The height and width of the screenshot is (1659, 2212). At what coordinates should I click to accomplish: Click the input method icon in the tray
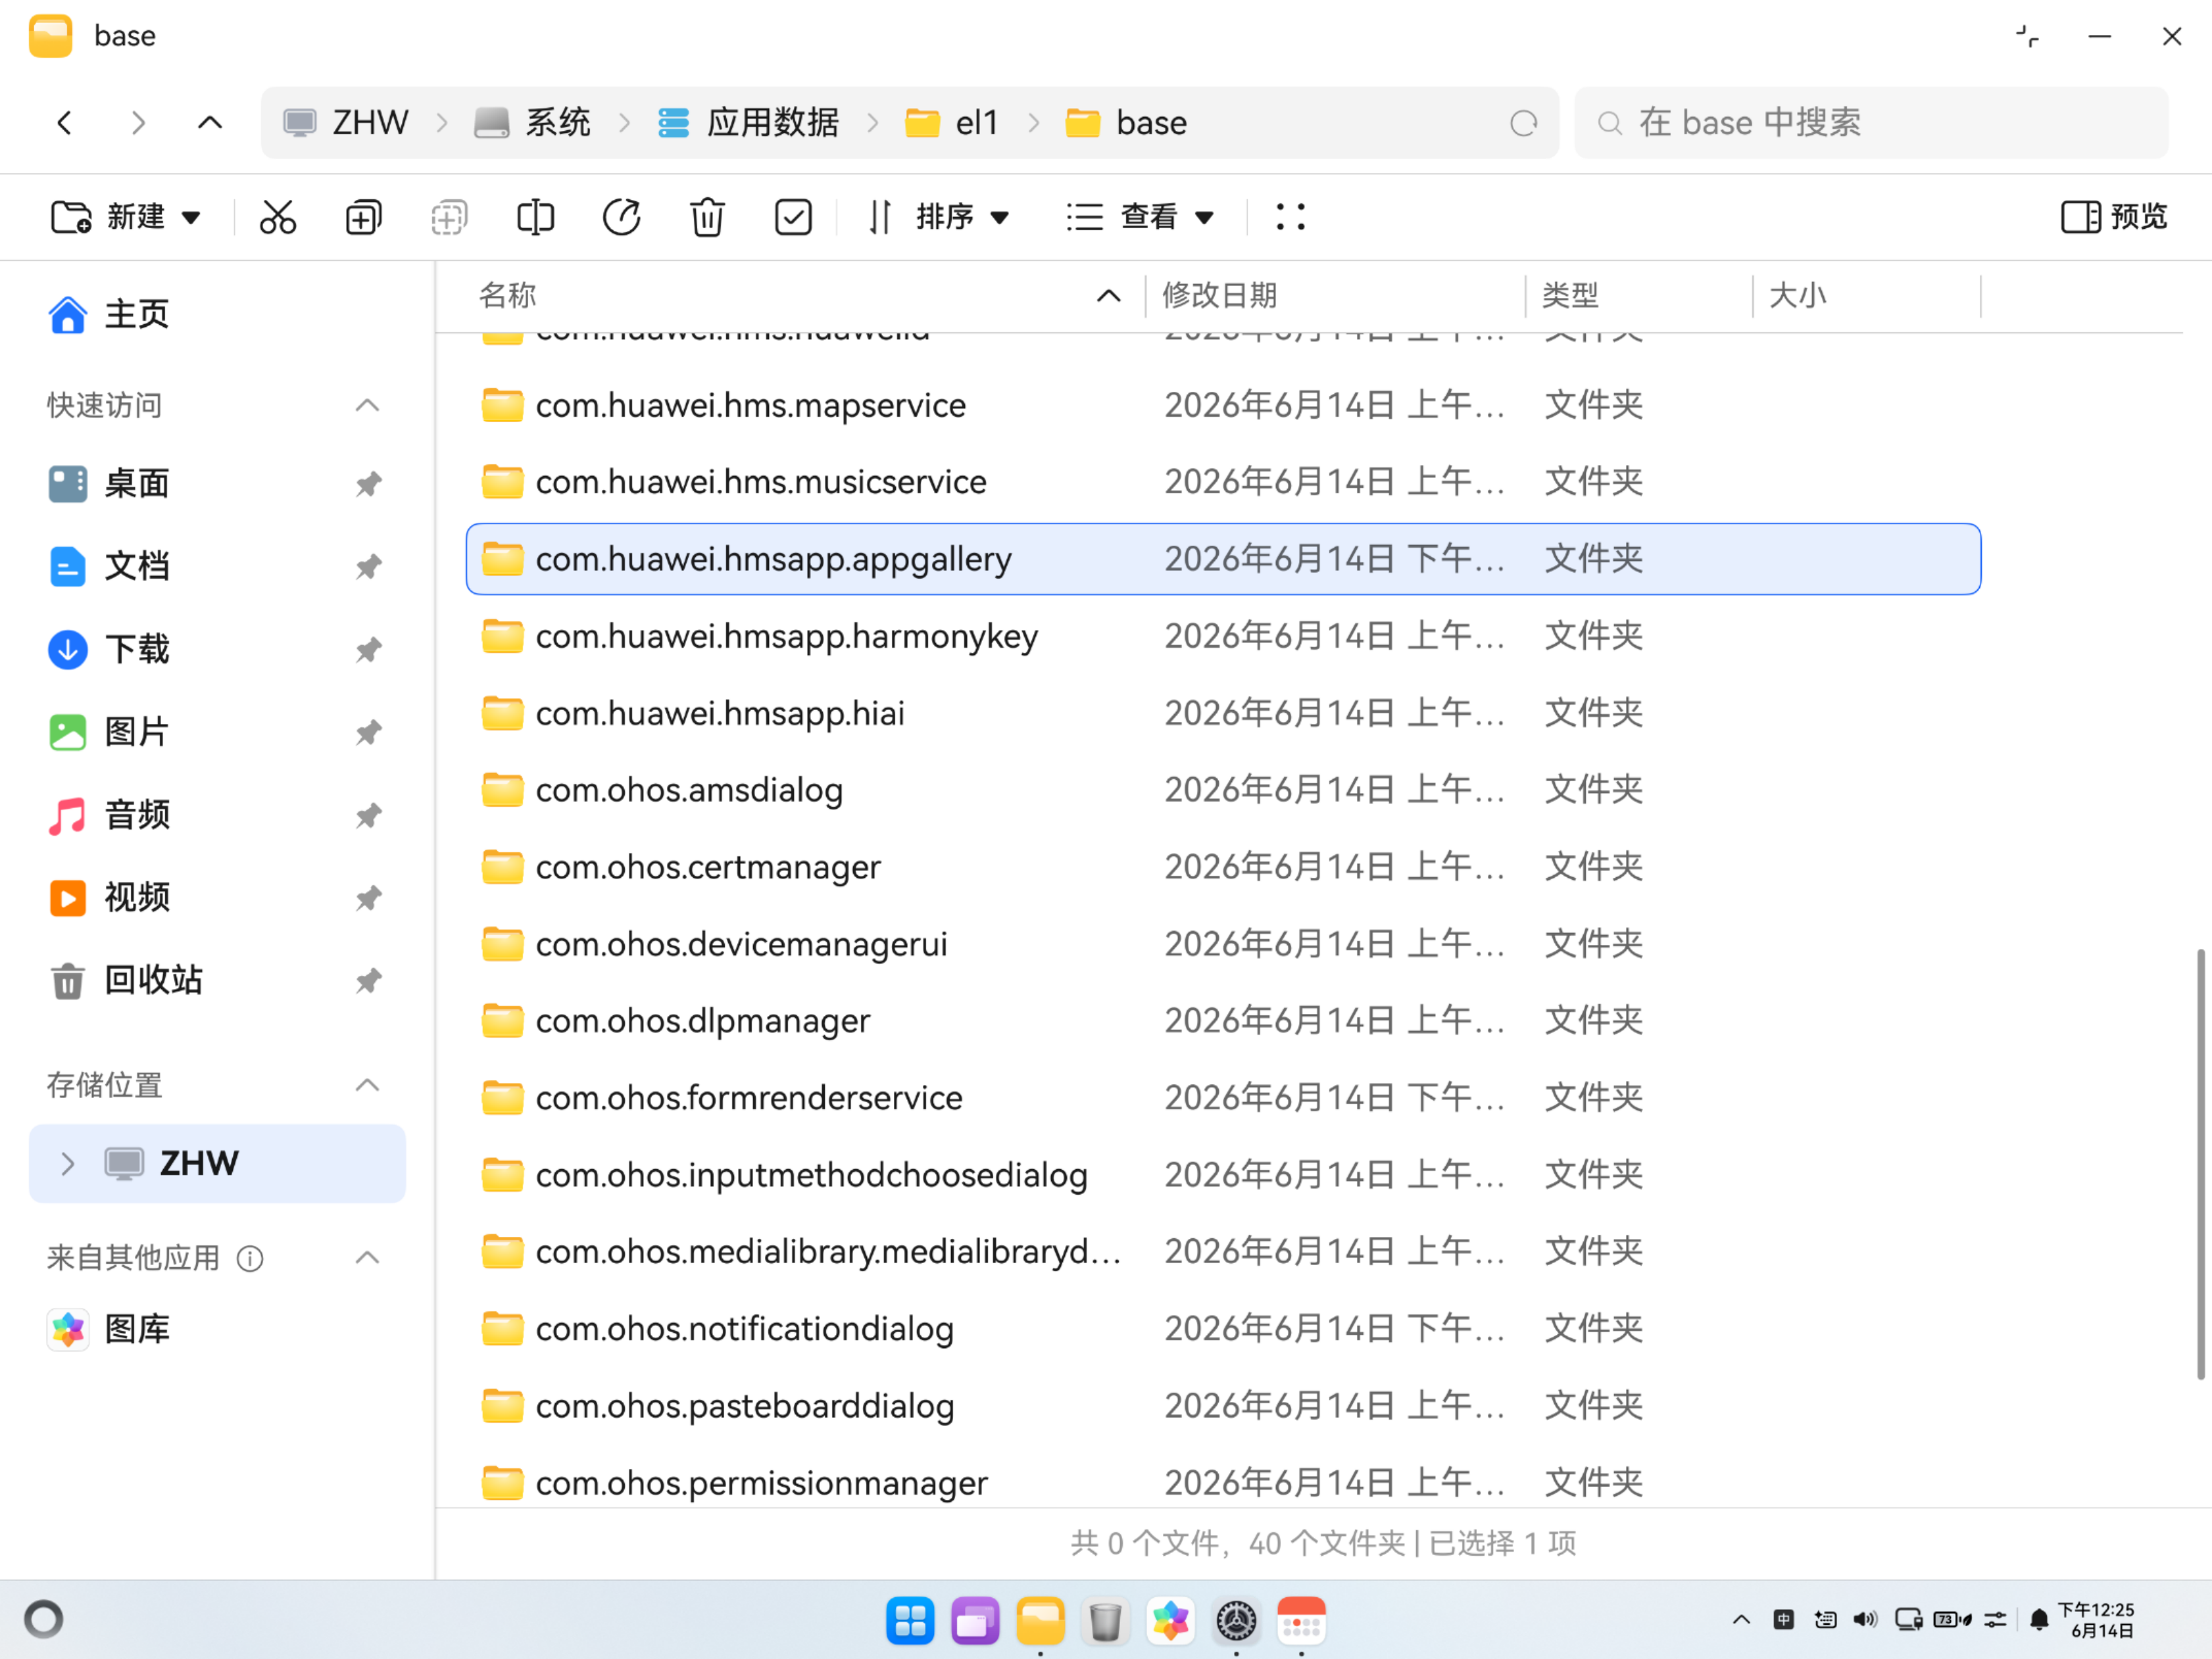point(1783,1619)
